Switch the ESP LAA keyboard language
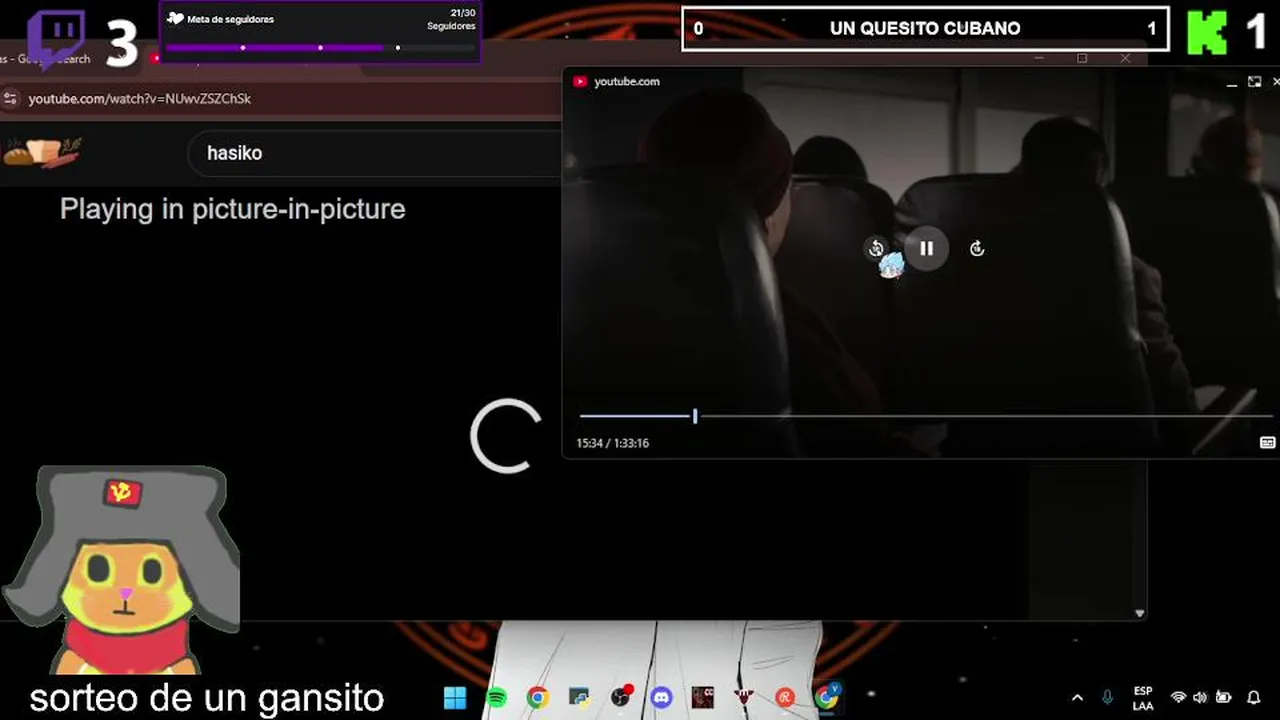 [x=1143, y=698]
